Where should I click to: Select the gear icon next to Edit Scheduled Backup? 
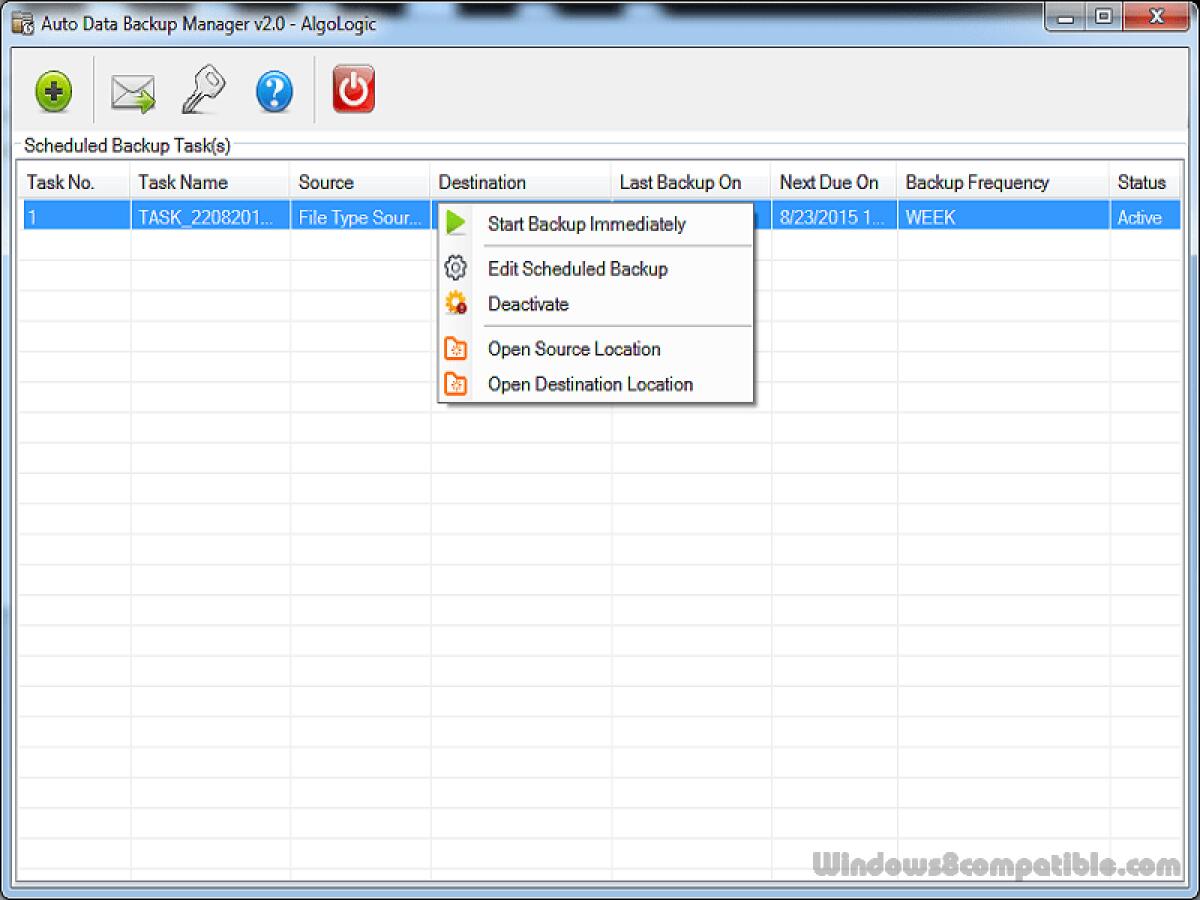point(455,267)
